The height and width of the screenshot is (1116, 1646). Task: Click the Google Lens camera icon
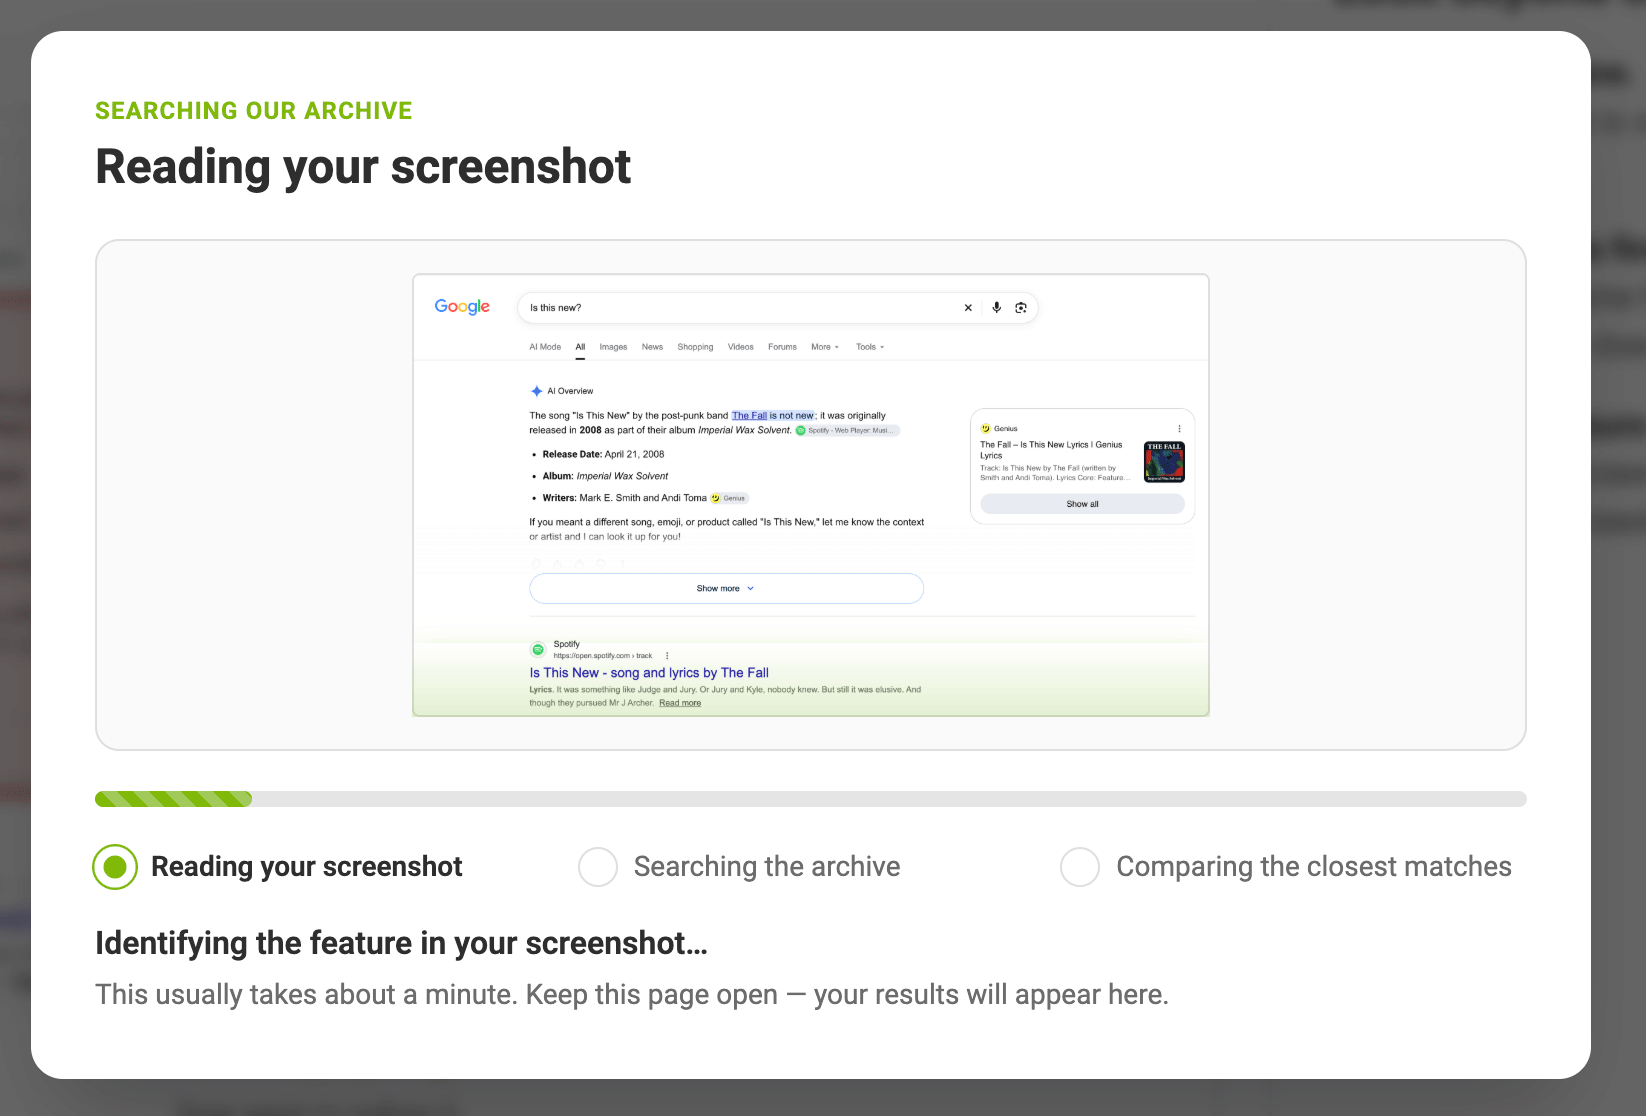(1021, 308)
